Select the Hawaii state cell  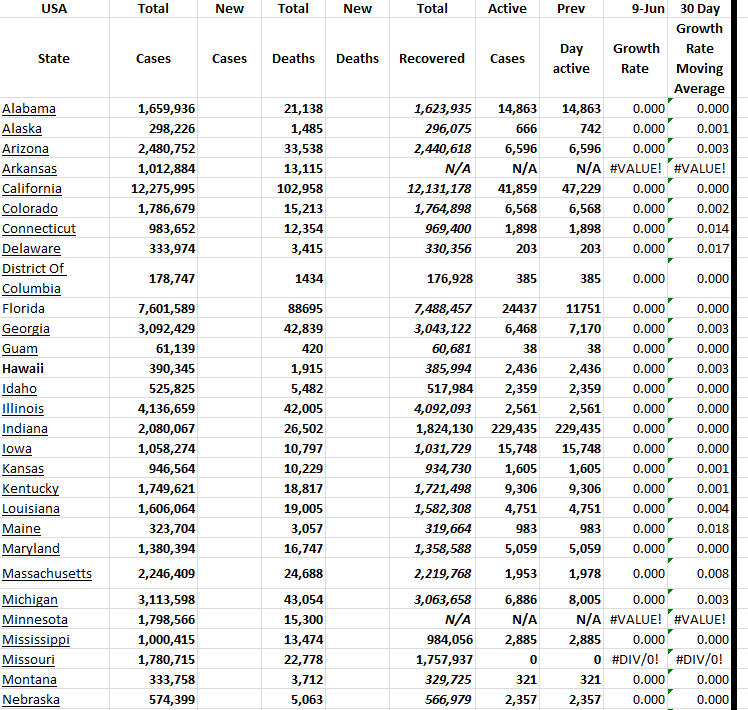23,368
